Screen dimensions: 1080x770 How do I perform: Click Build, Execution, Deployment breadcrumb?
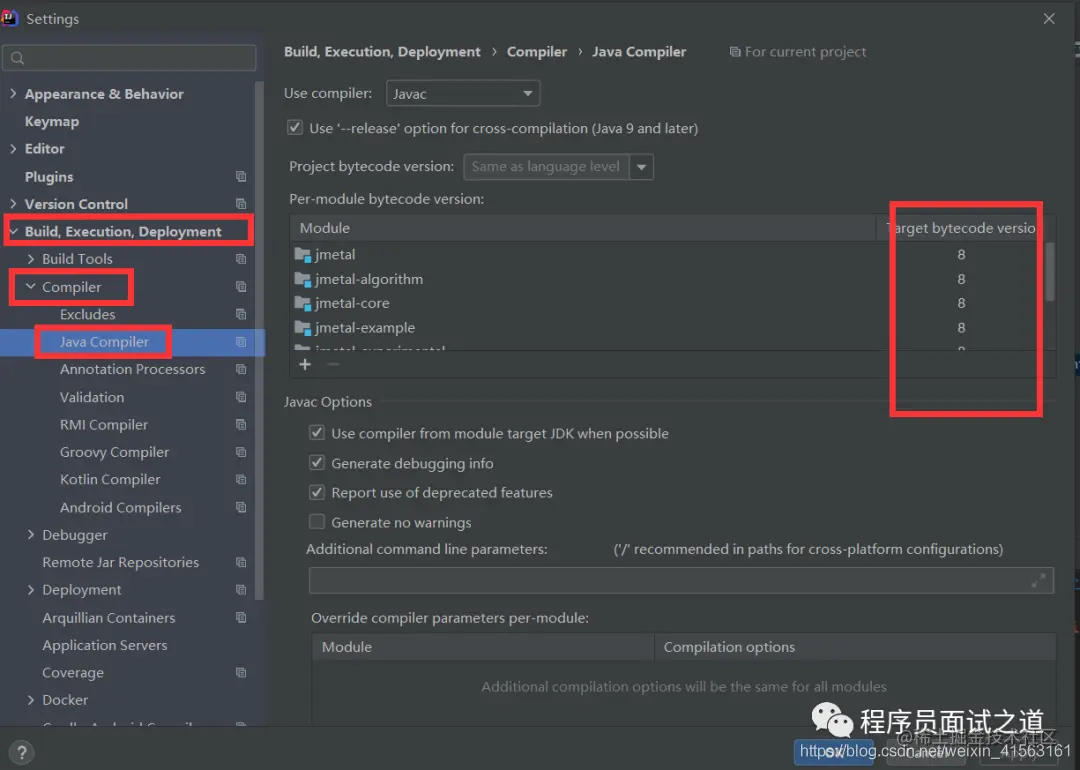382,52
